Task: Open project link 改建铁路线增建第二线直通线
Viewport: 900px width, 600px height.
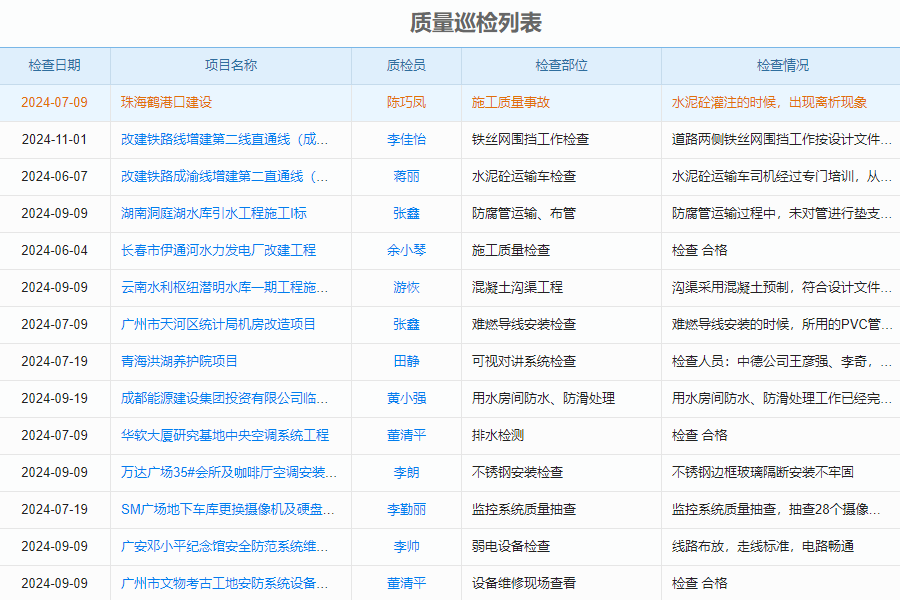Action: (224, 140)
